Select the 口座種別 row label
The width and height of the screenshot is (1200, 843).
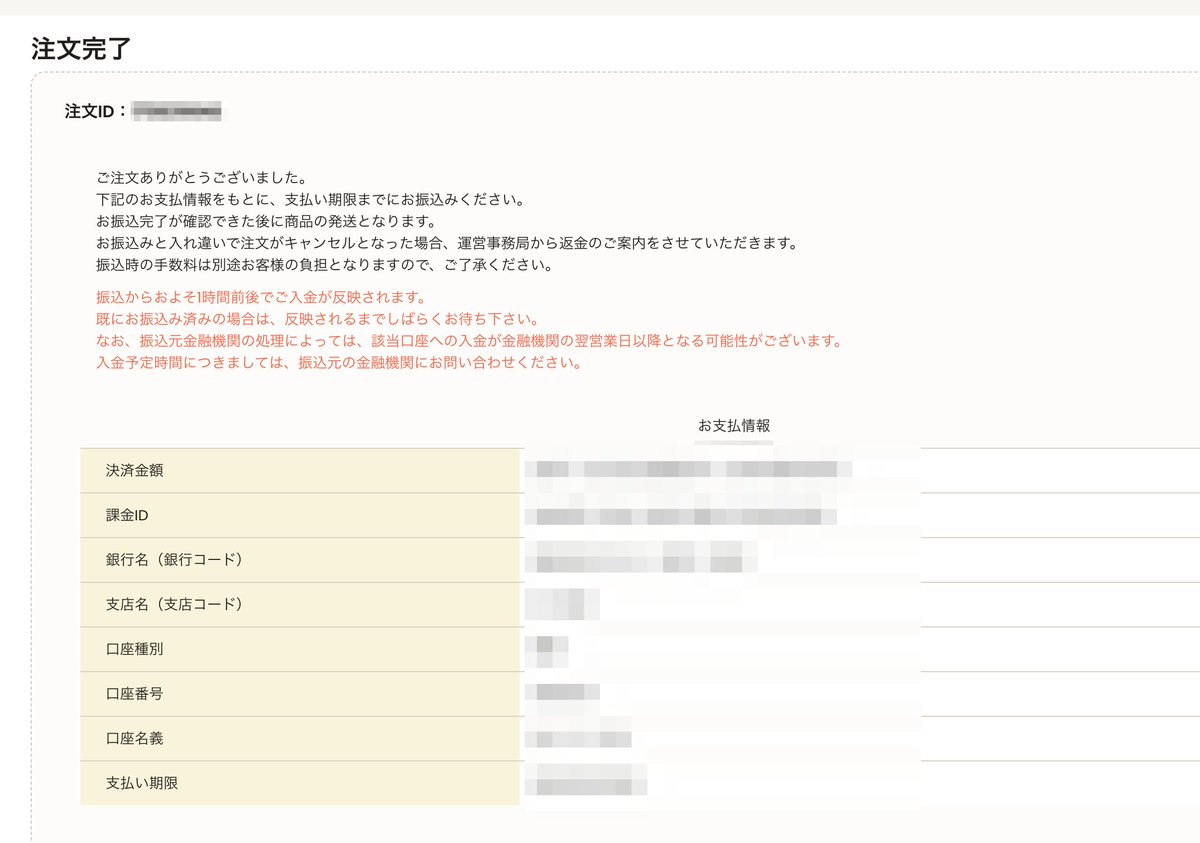(133, 649)
